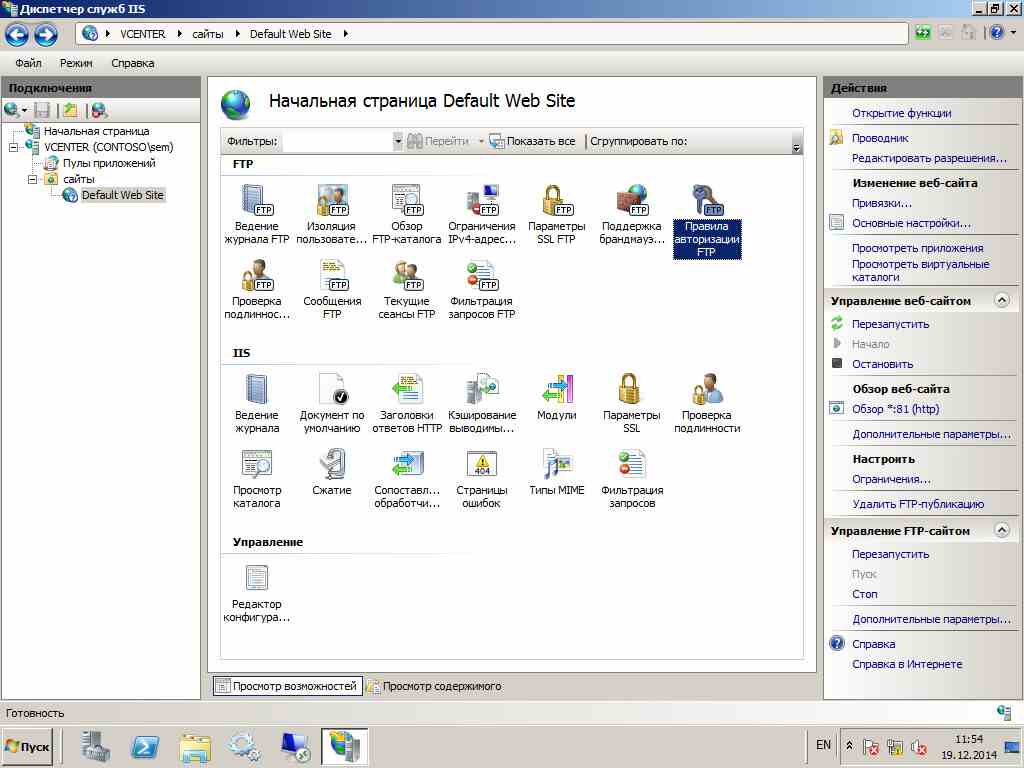Select Пулы приложений tree item
1024x768 pixels.
[109, 163]
